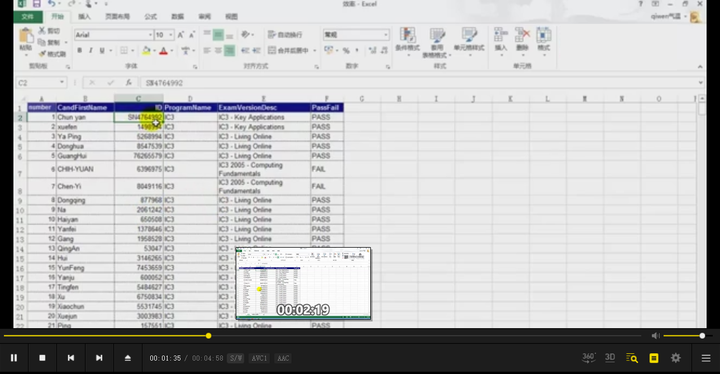The image size is (720, 374).
Task: Skip to the next track
Action: coord(99,357)
